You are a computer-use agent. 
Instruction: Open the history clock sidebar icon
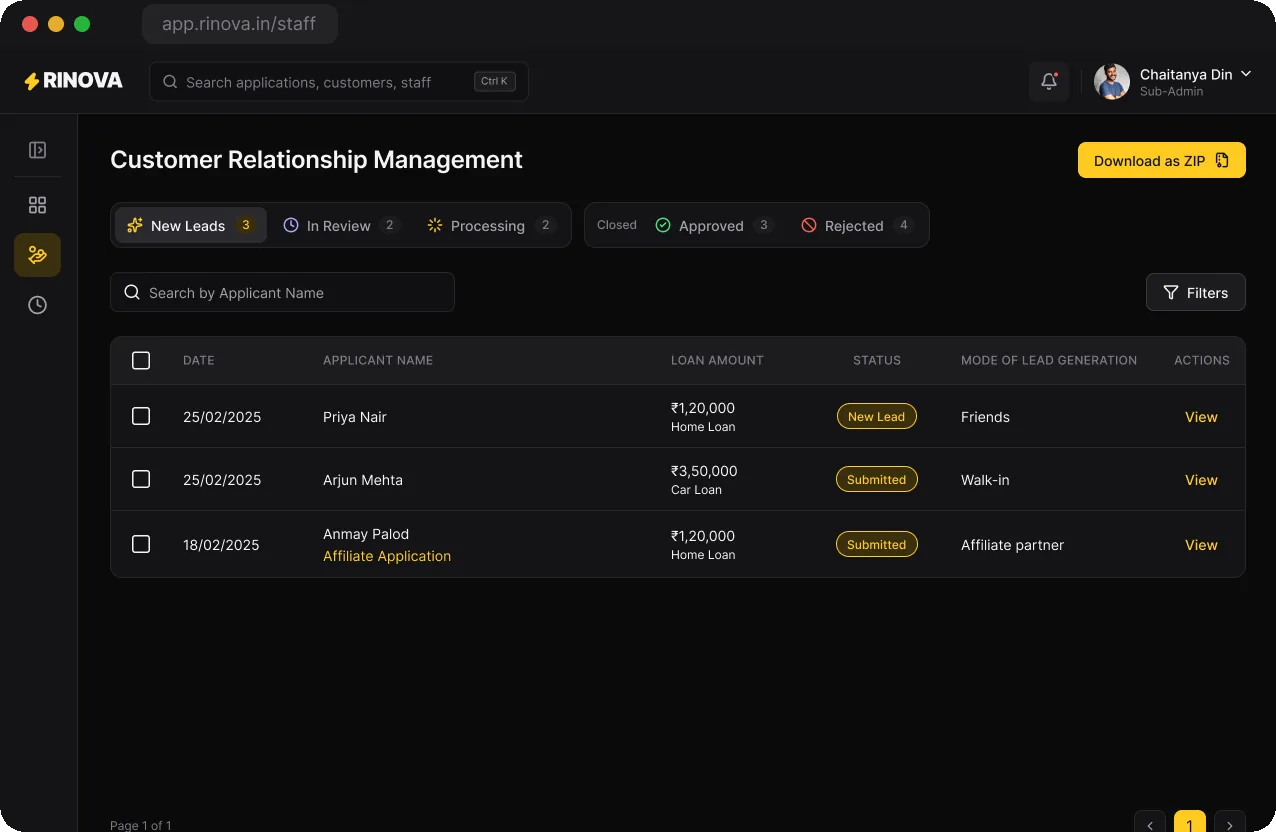coord(37,305)
